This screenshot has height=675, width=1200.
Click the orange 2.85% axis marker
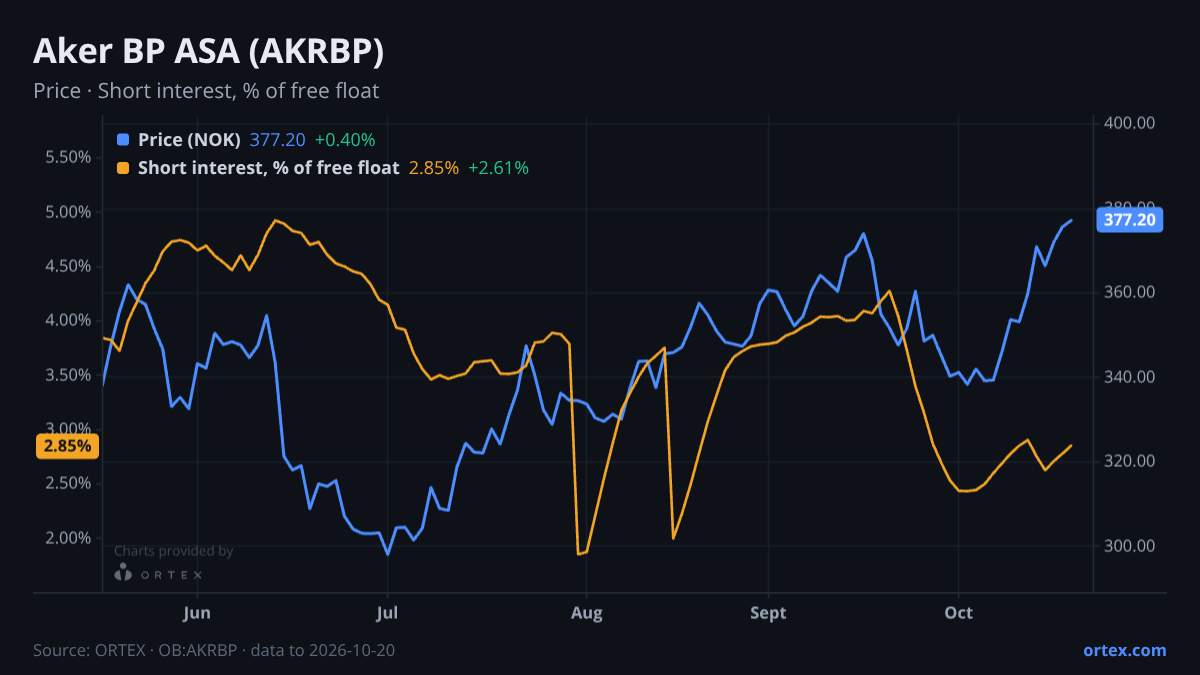coord(68,446)
